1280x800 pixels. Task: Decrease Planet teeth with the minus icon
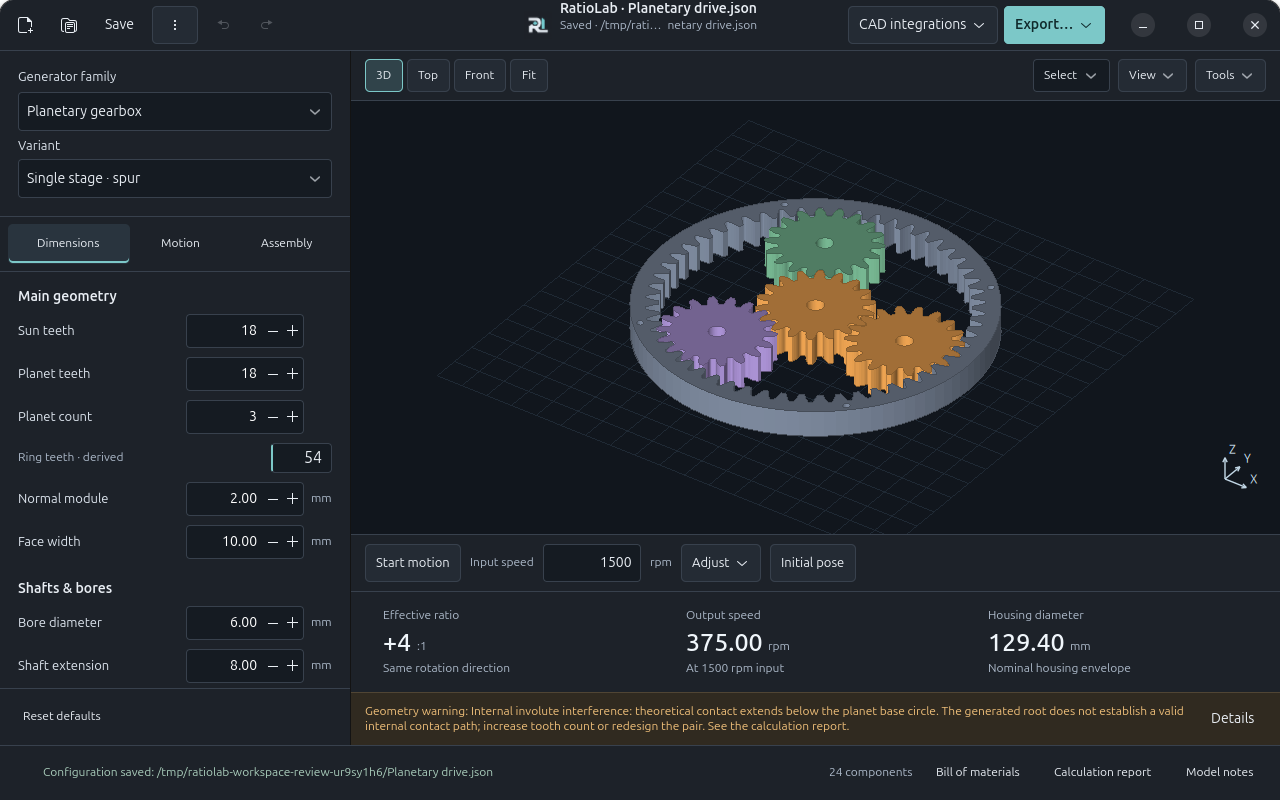tap(273, 374)
